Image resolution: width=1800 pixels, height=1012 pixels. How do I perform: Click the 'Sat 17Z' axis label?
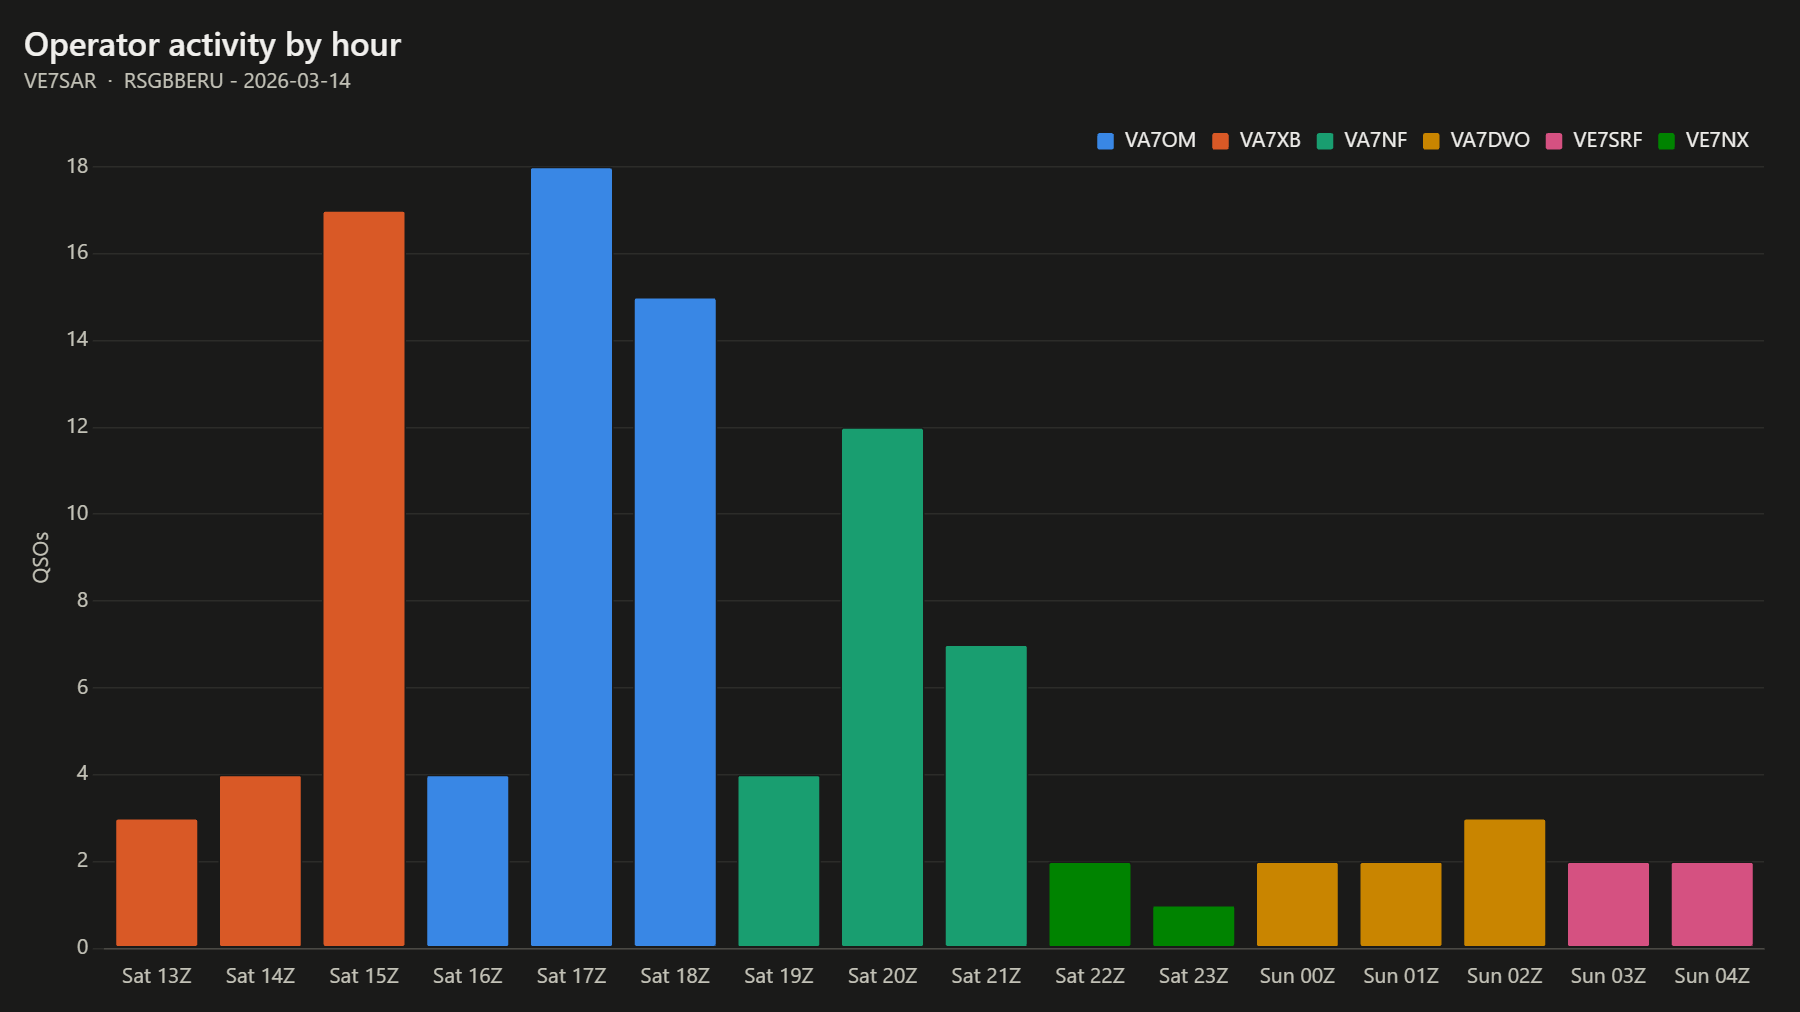click(571, 976)
